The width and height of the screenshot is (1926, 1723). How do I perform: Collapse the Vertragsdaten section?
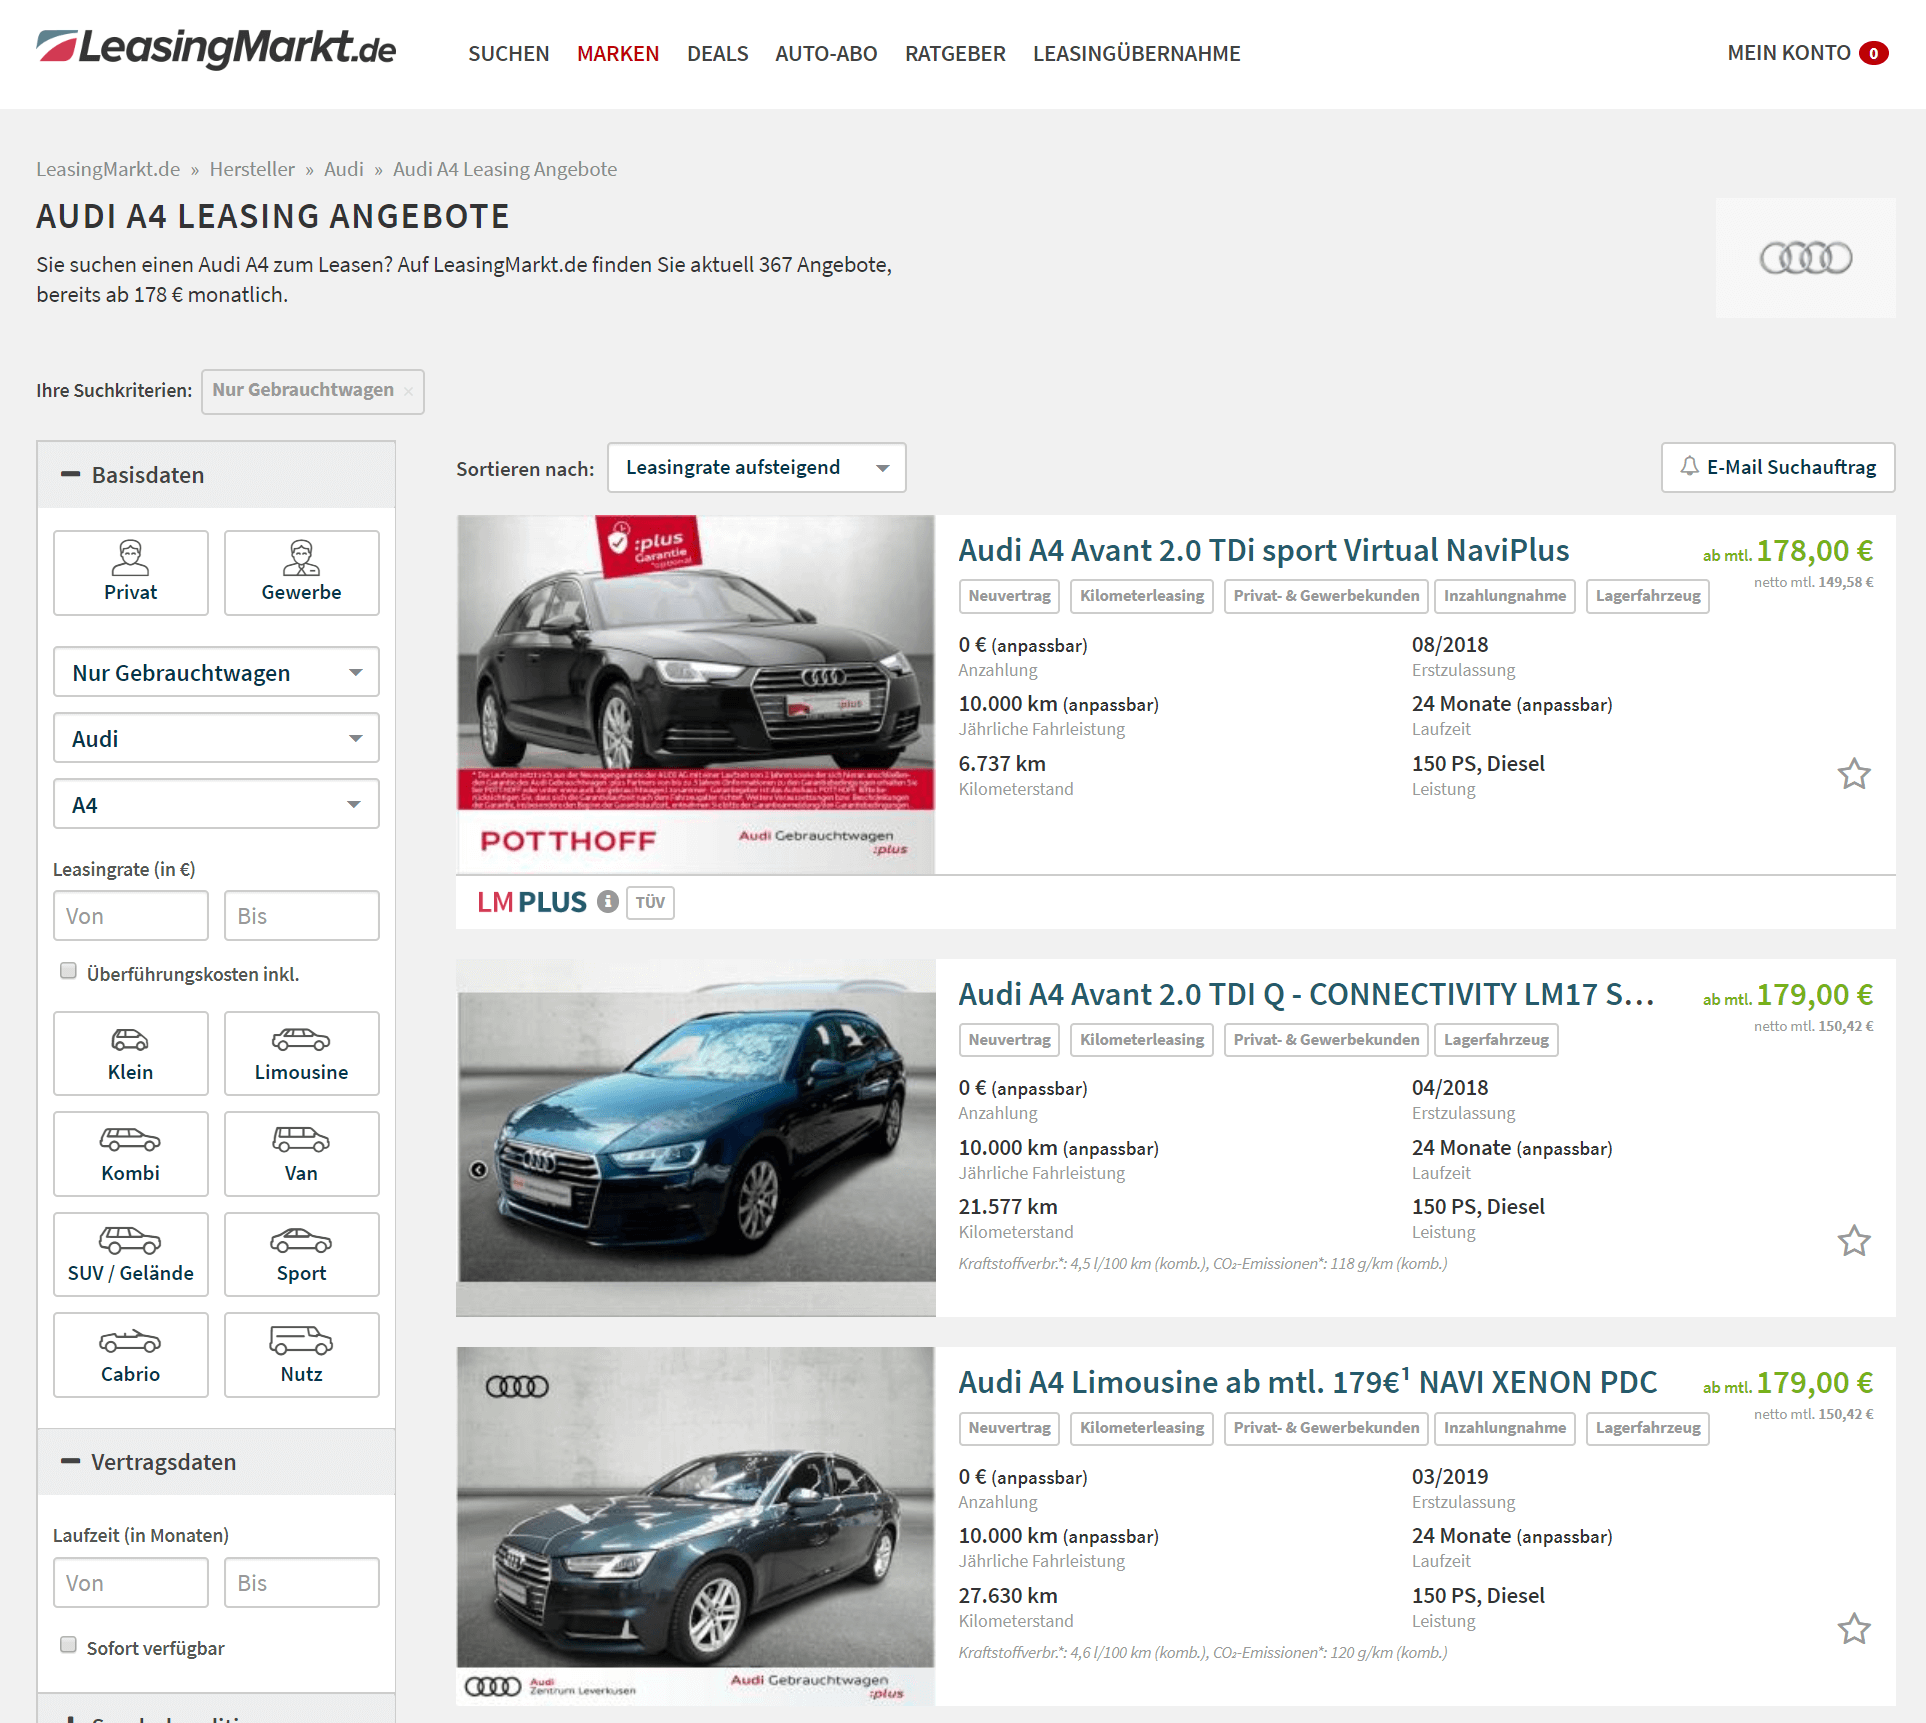216,1462
